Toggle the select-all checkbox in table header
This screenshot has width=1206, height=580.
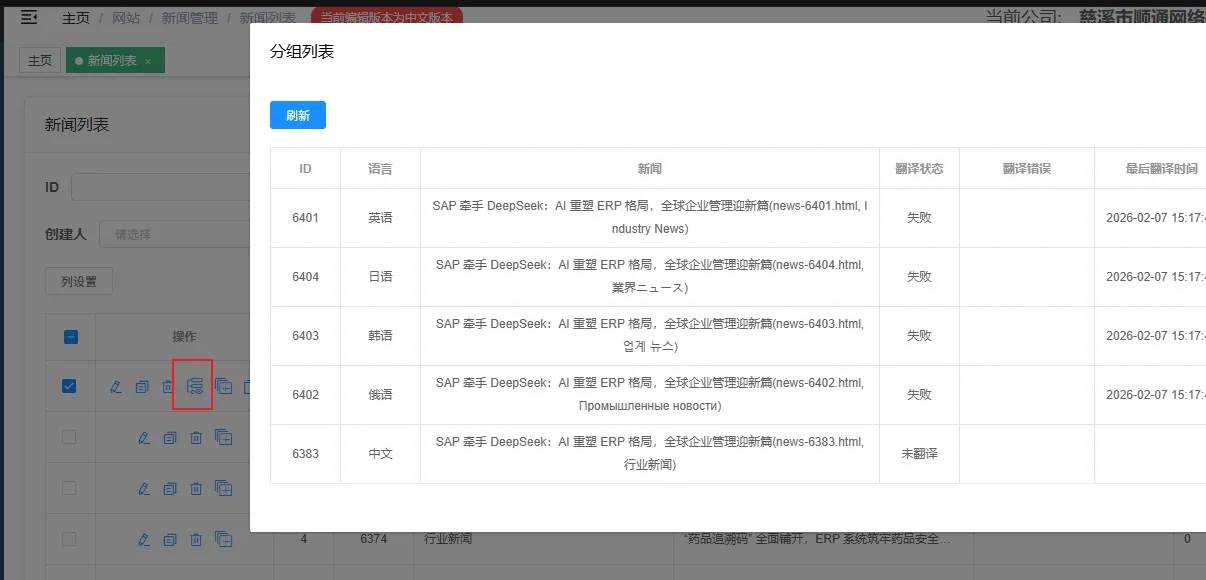70,337
